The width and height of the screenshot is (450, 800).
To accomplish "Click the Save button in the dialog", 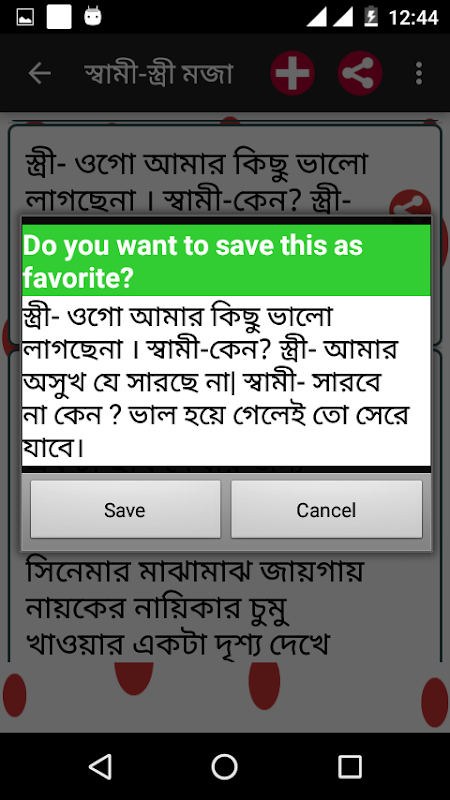I will click(125, 509).
